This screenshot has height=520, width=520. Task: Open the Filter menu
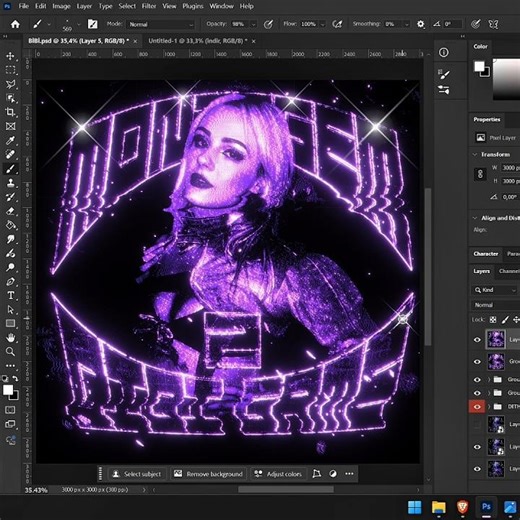pyautogui.click(x=149, y=6)
